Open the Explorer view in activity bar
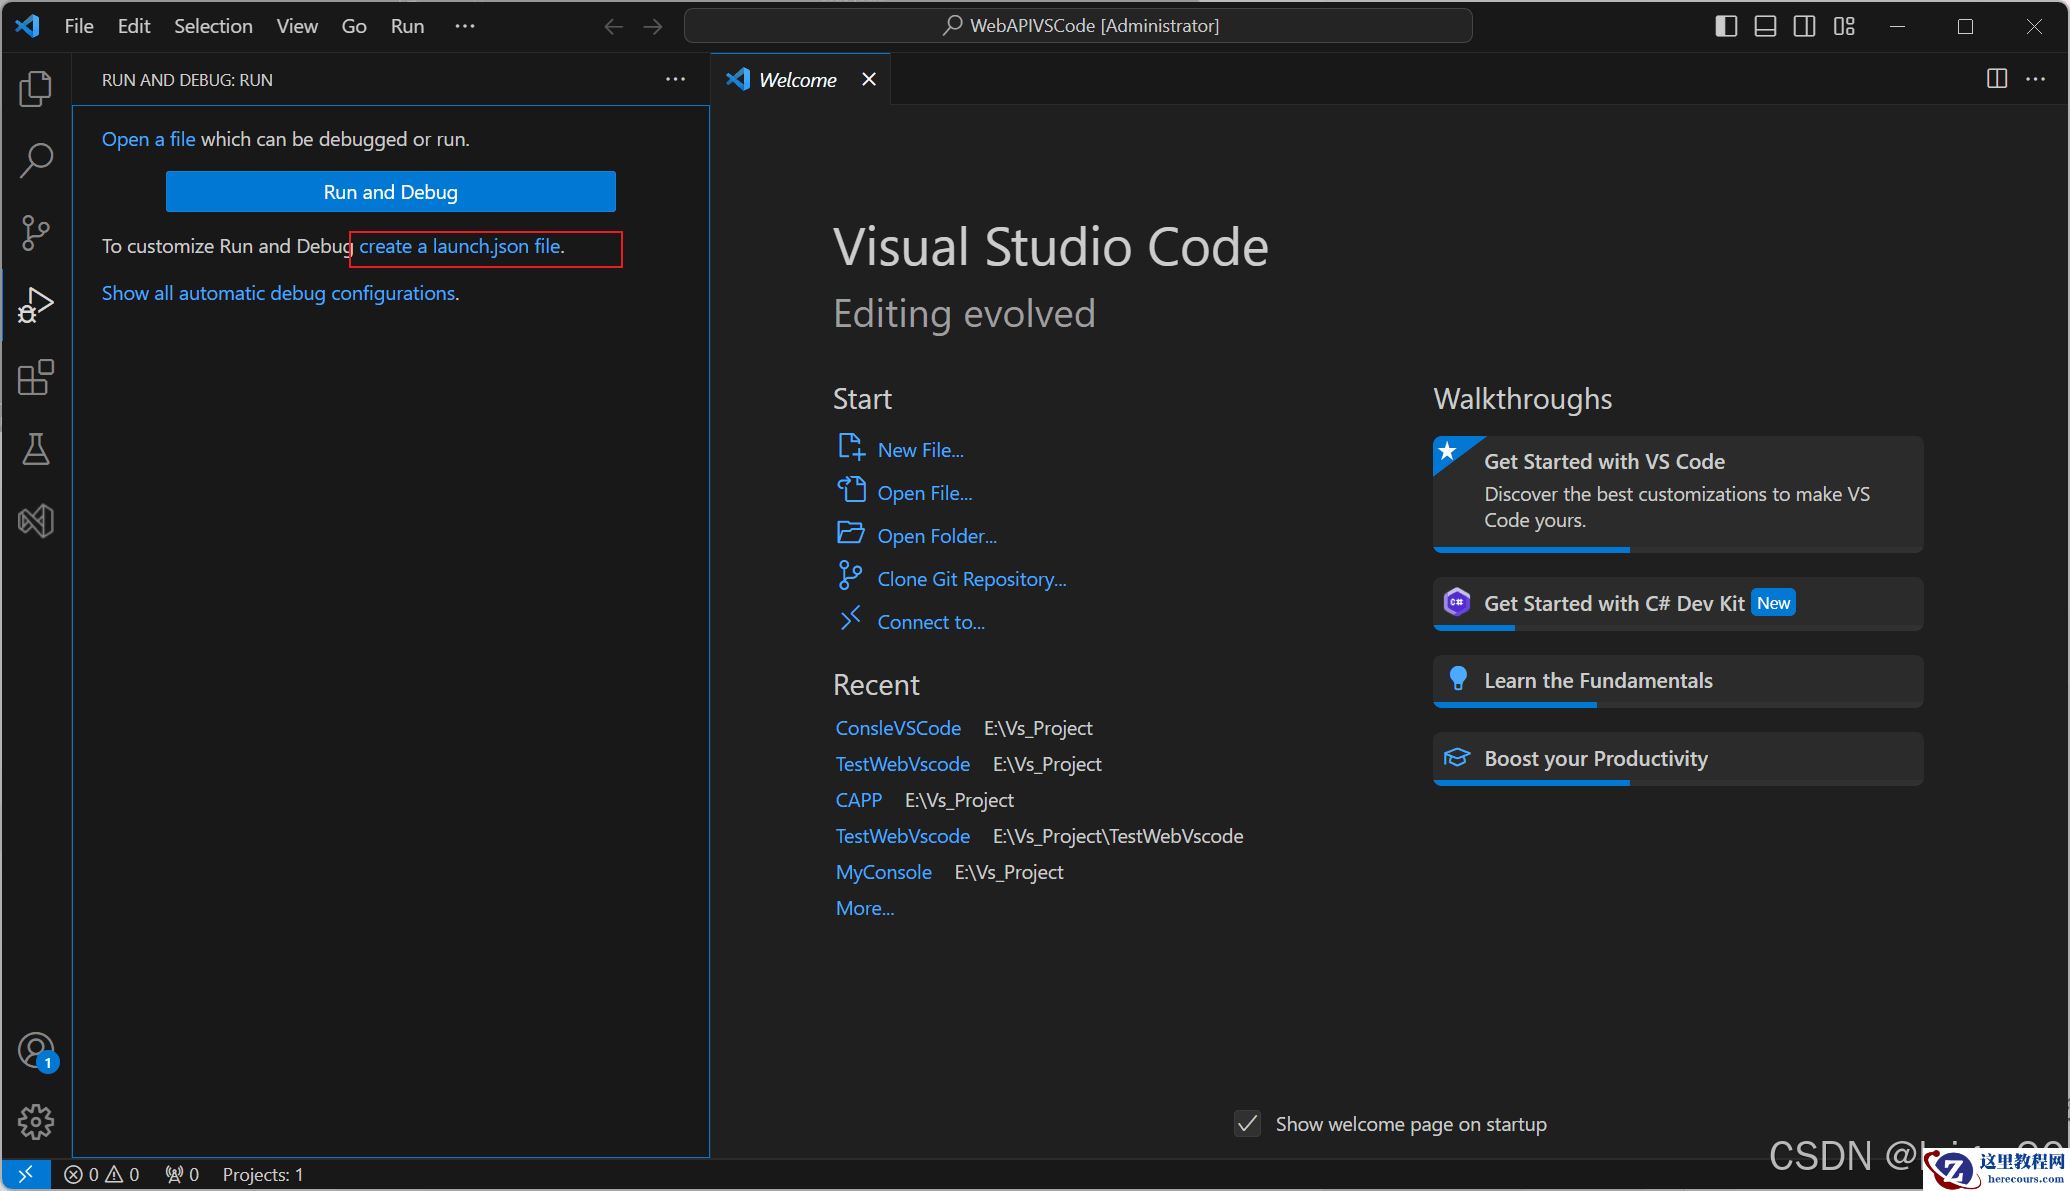Screen dimensions: 2070x1191 [x=36, y=89]
